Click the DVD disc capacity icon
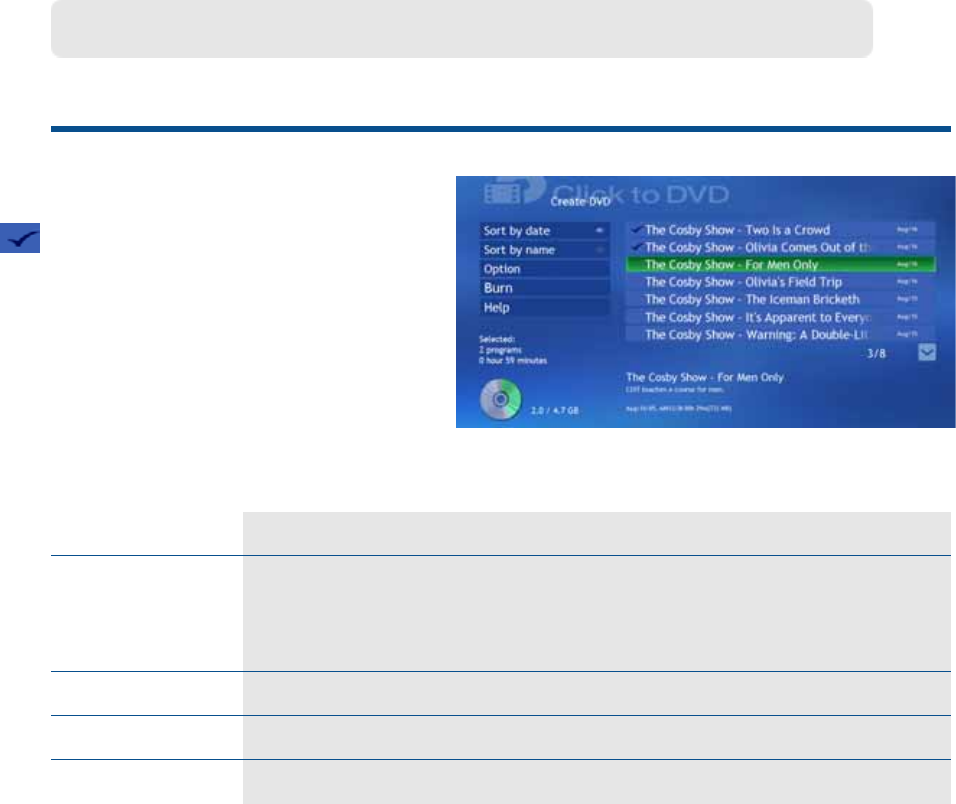This screenshot has width=956, height=804. point(501,399)
